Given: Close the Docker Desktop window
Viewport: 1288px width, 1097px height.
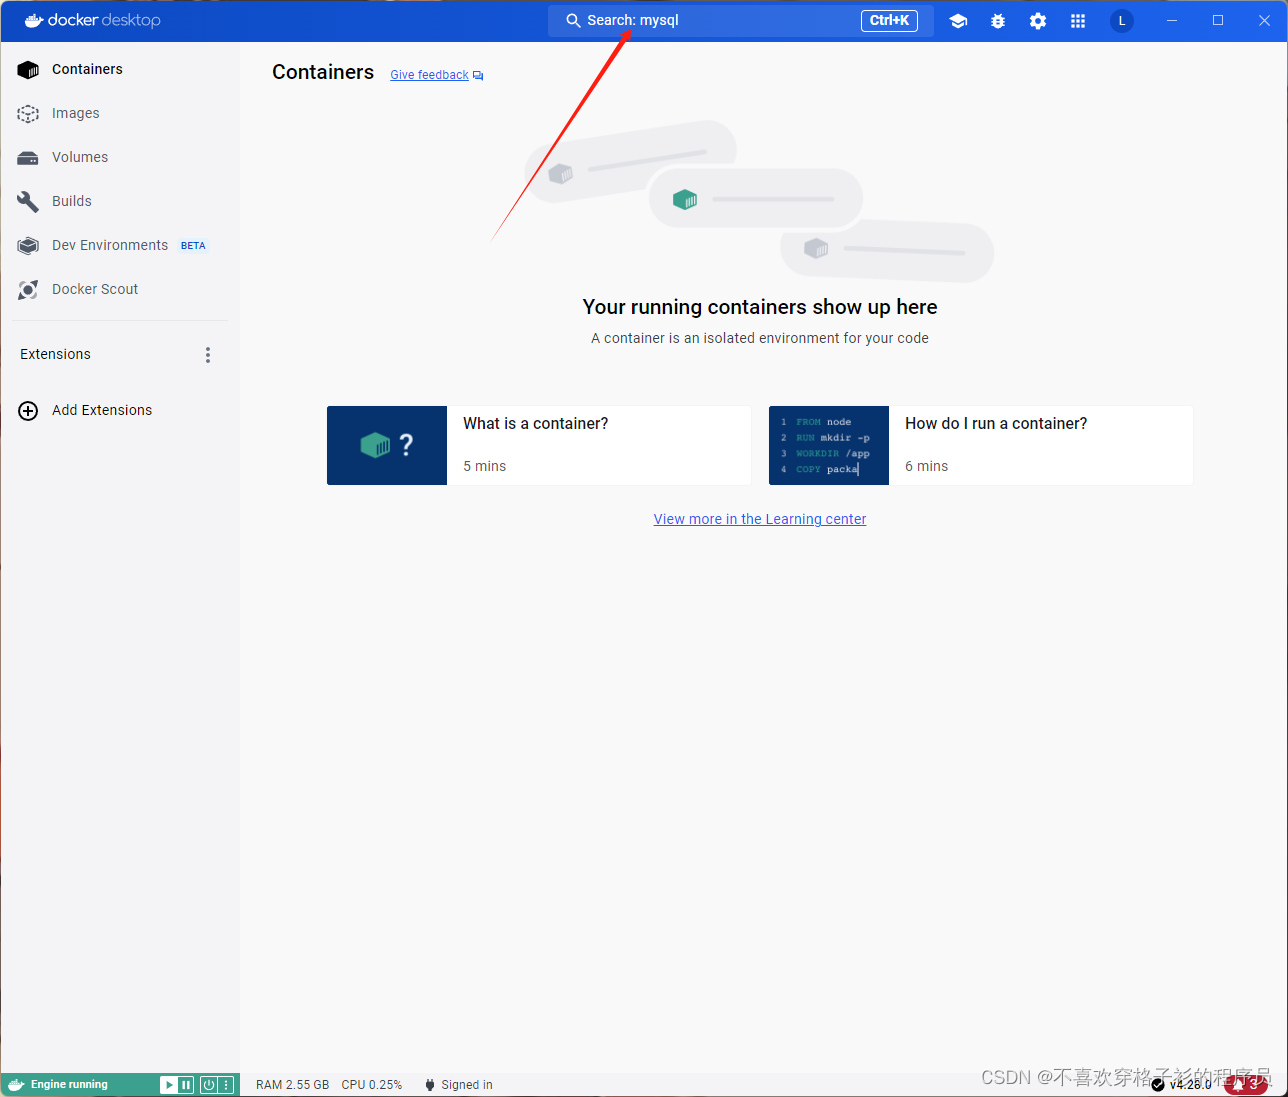Looking at the screenshot, I should click(1264, 20).
